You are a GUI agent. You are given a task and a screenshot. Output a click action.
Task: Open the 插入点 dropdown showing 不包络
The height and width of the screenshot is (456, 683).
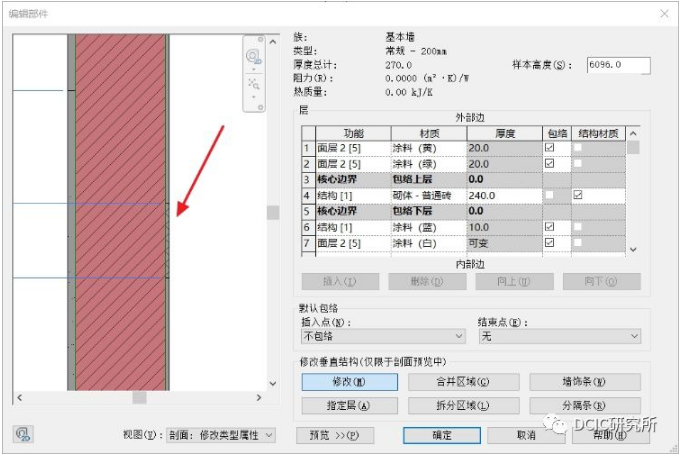(x=383, y=336)
